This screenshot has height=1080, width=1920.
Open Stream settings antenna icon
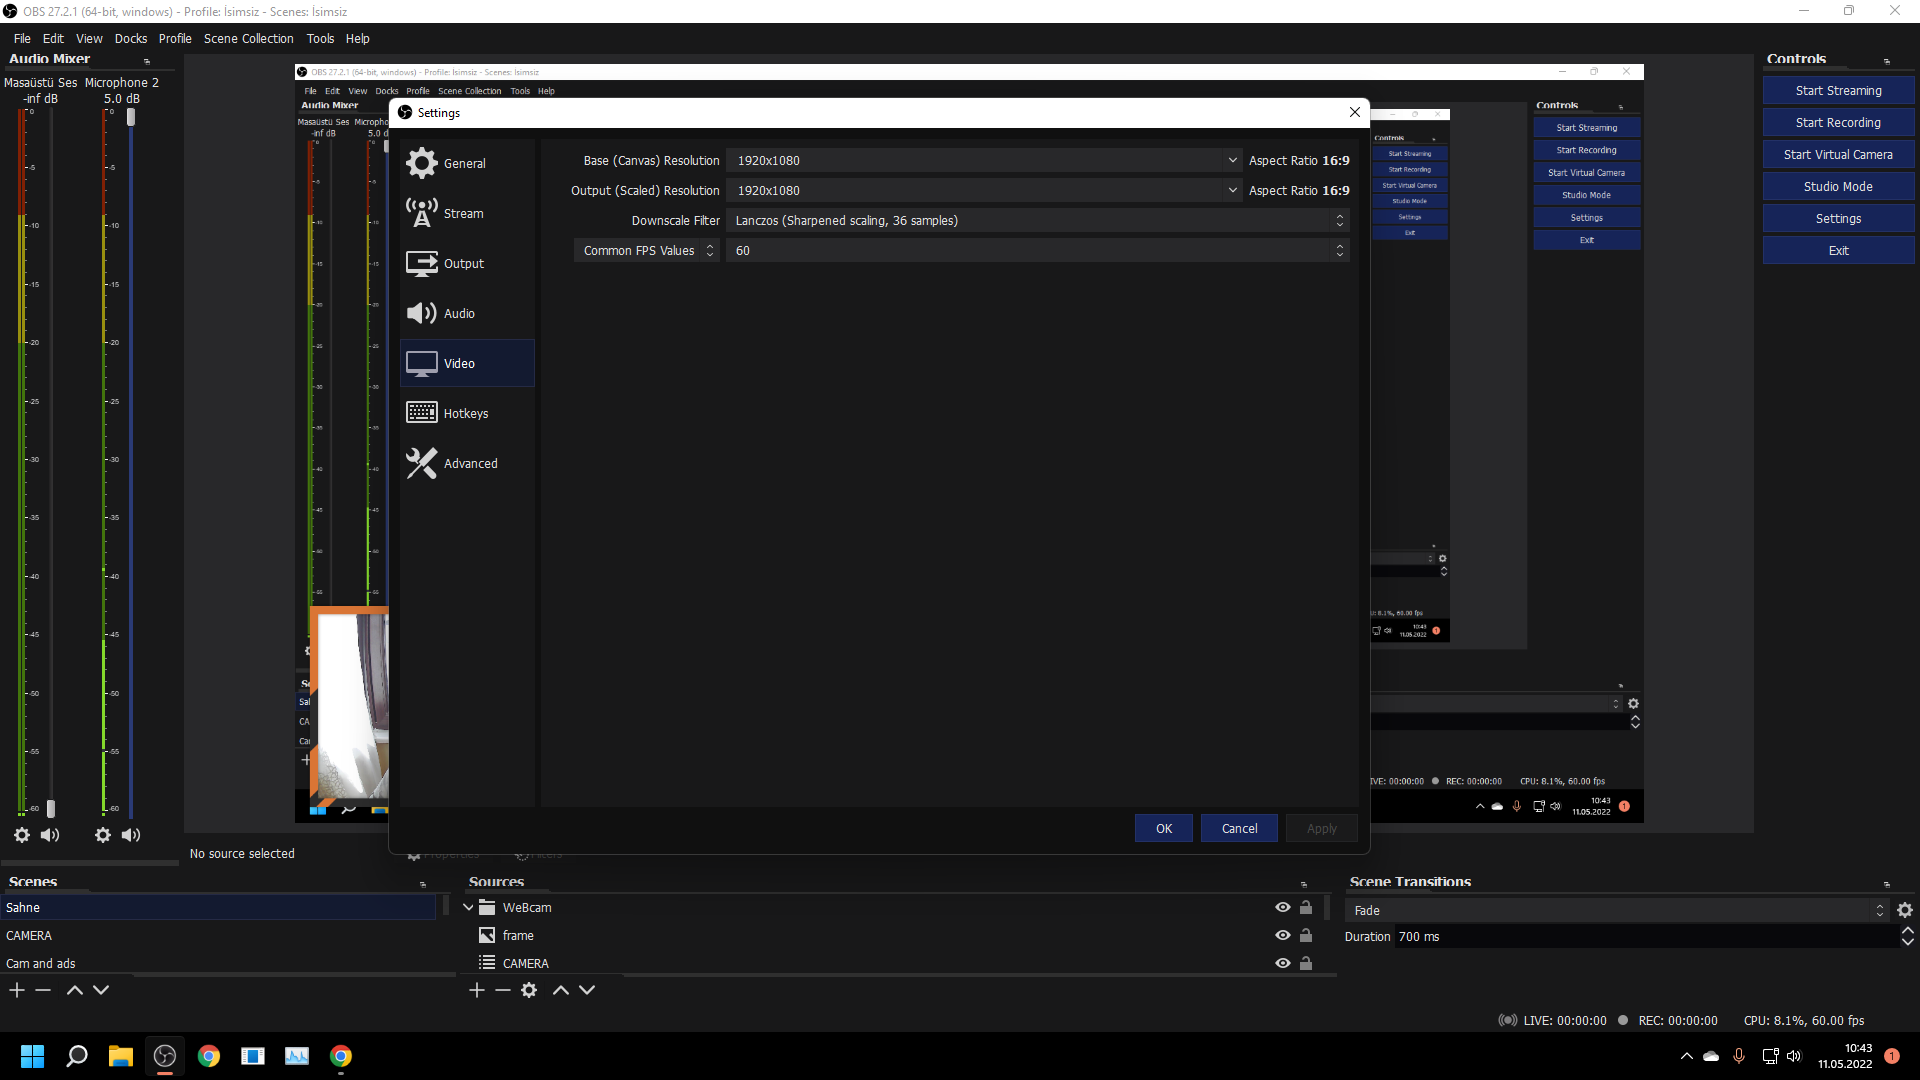tap(421, 213)
